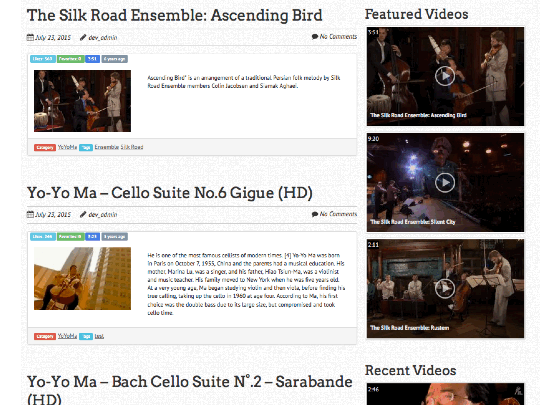
Task: Open Yo-Yo Ma Cello Suite No.6 Gigue title
Action: pyautogui.click(x=170, y=193)
